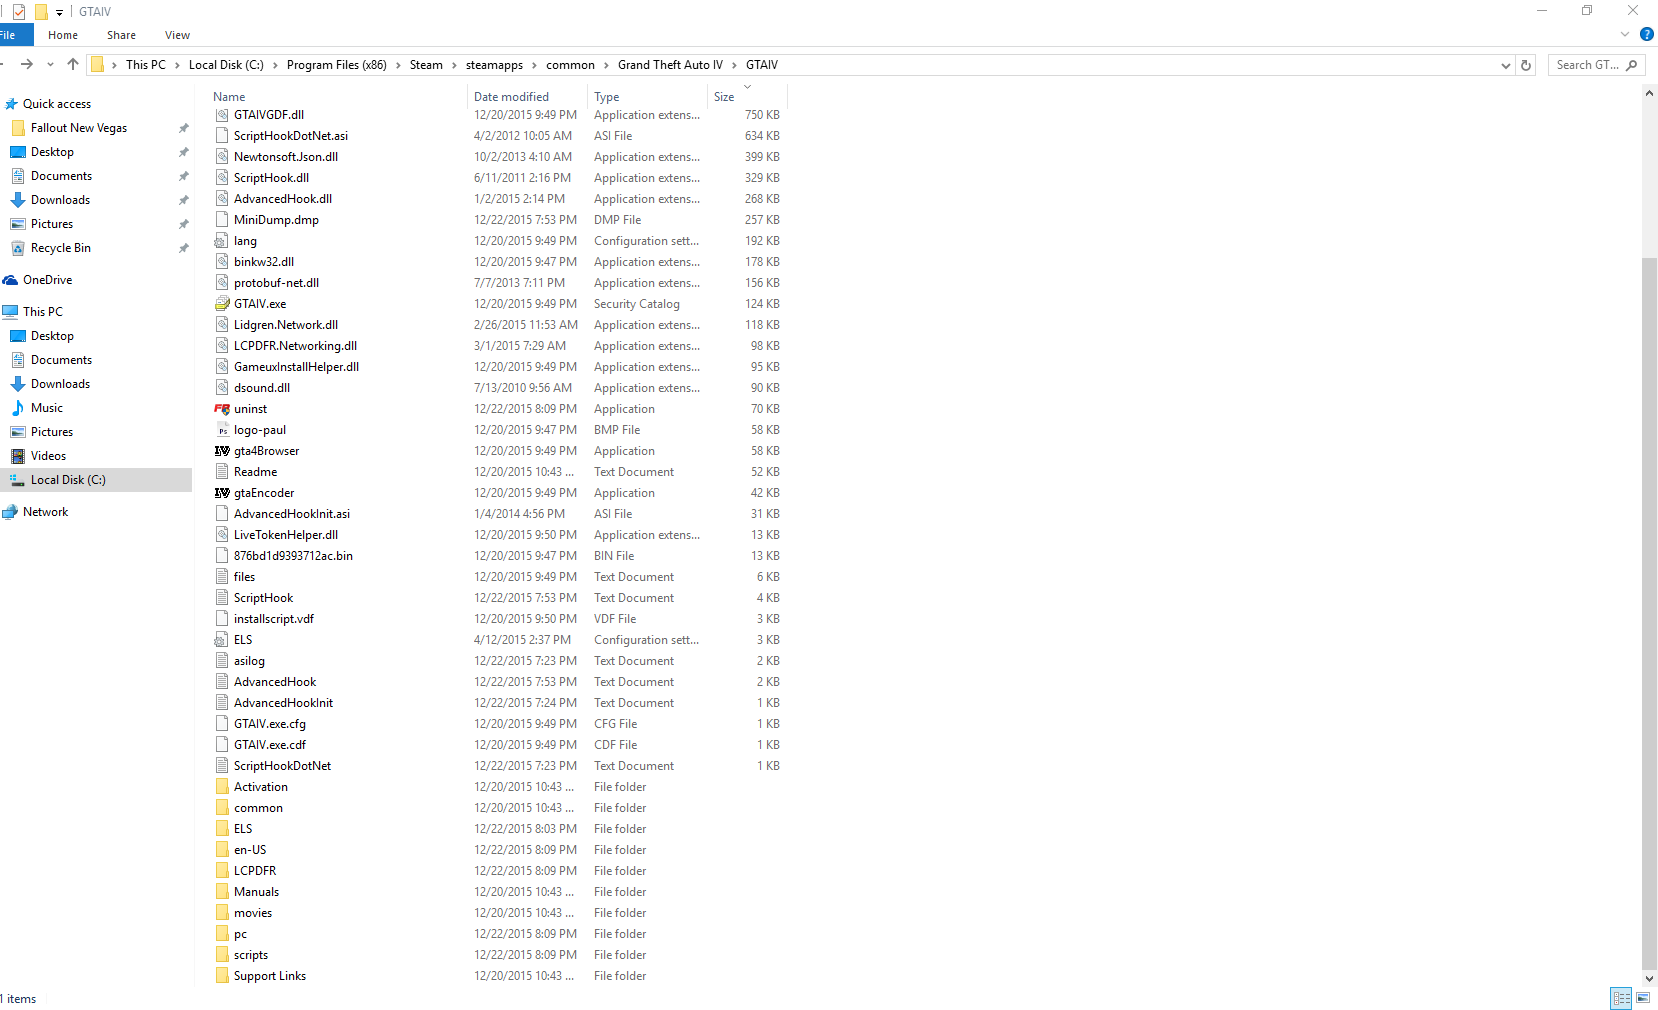Click the MiniDump.dmp file icon
Screen dimensions: 1658x1010
tap(222, 220)
